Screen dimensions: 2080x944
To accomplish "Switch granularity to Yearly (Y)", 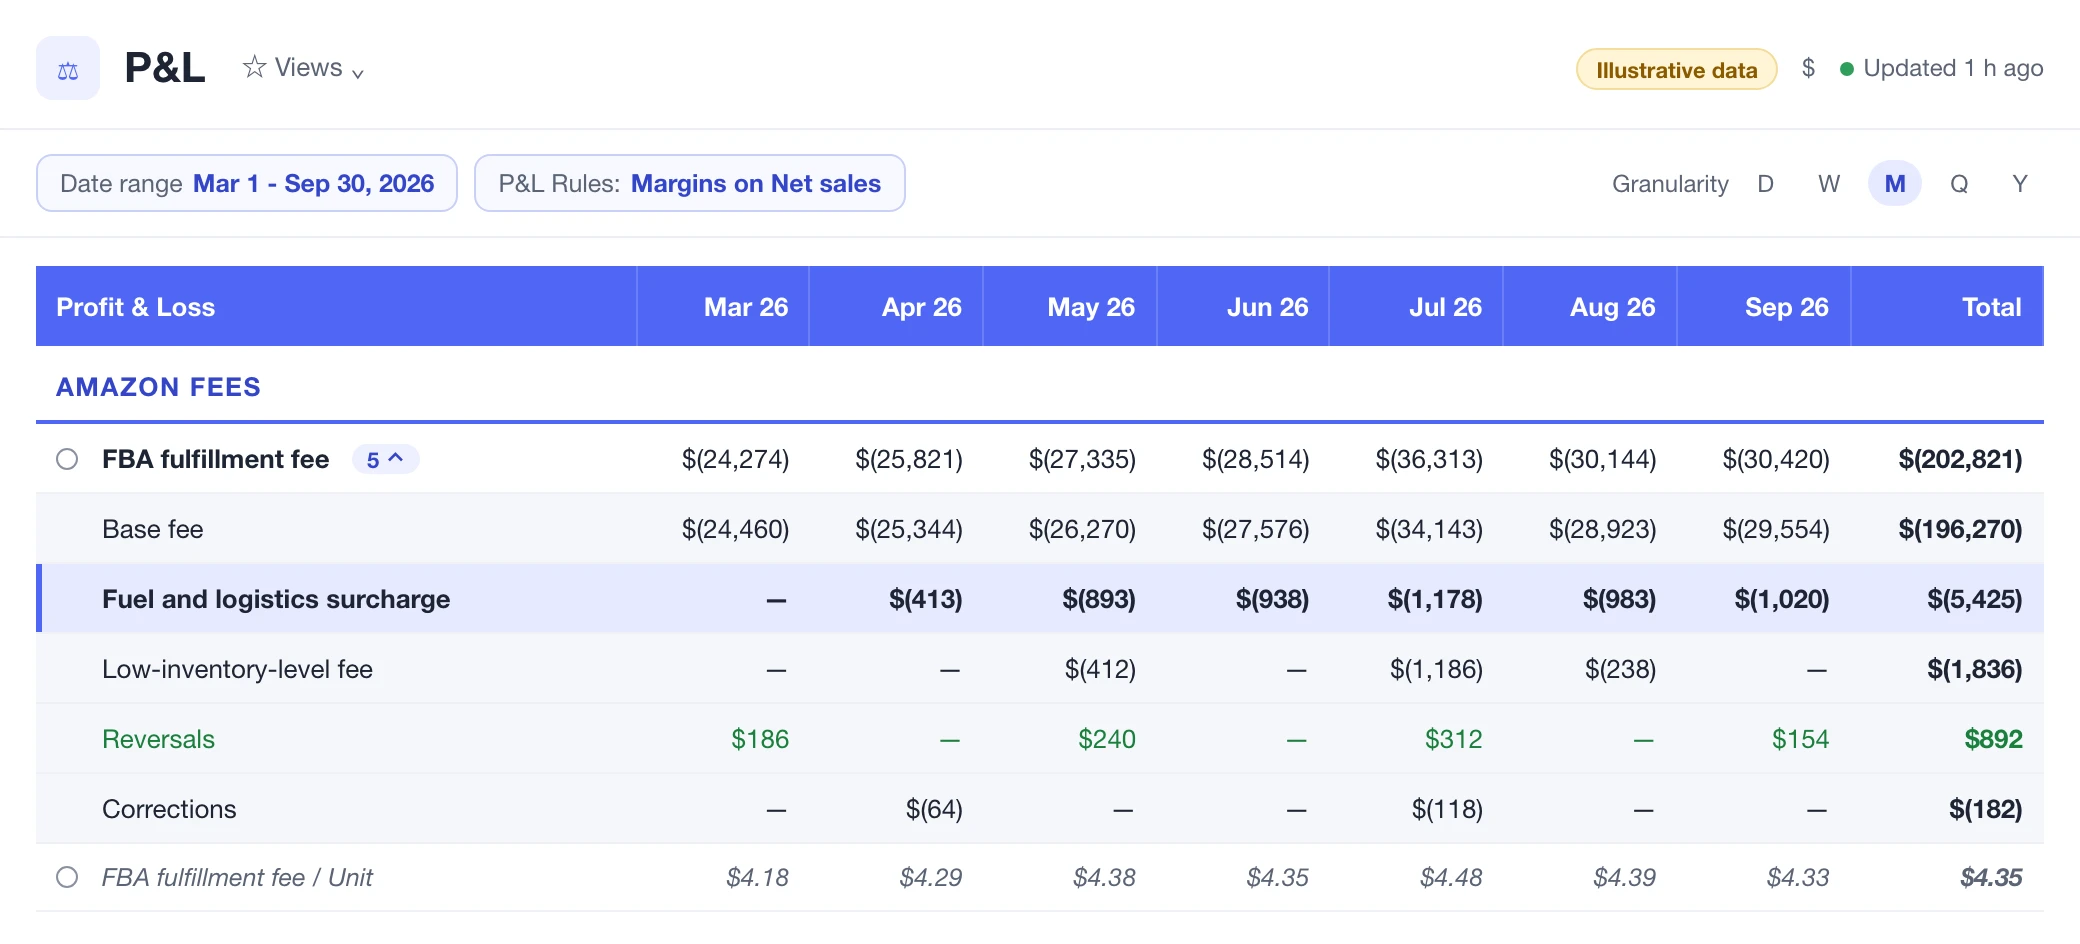I will pos(2020,184).
